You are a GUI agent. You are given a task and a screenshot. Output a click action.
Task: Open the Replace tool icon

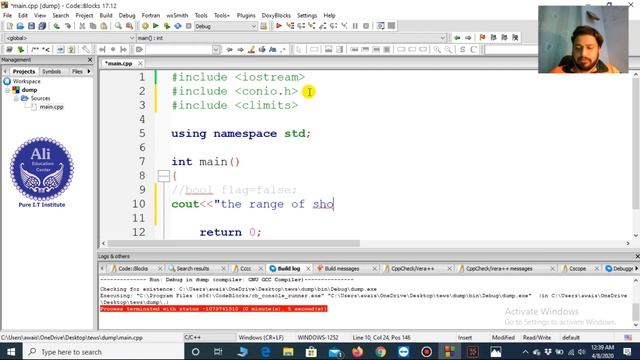coord(129,26)
